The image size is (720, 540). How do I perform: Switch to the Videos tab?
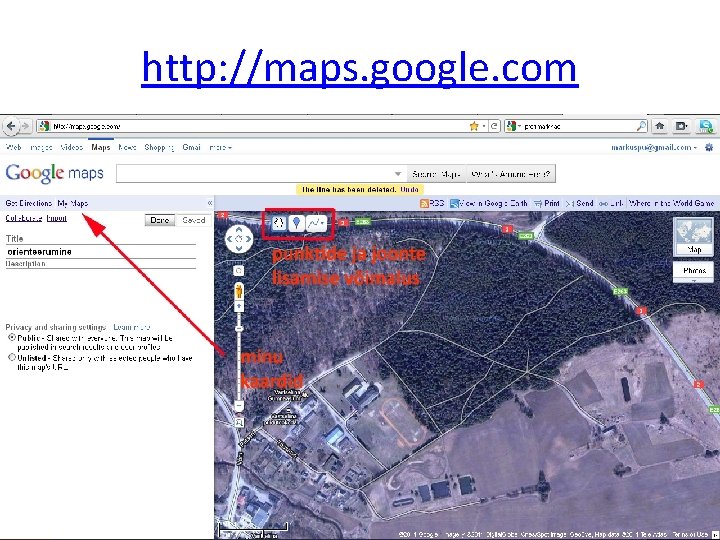[72, 147]
